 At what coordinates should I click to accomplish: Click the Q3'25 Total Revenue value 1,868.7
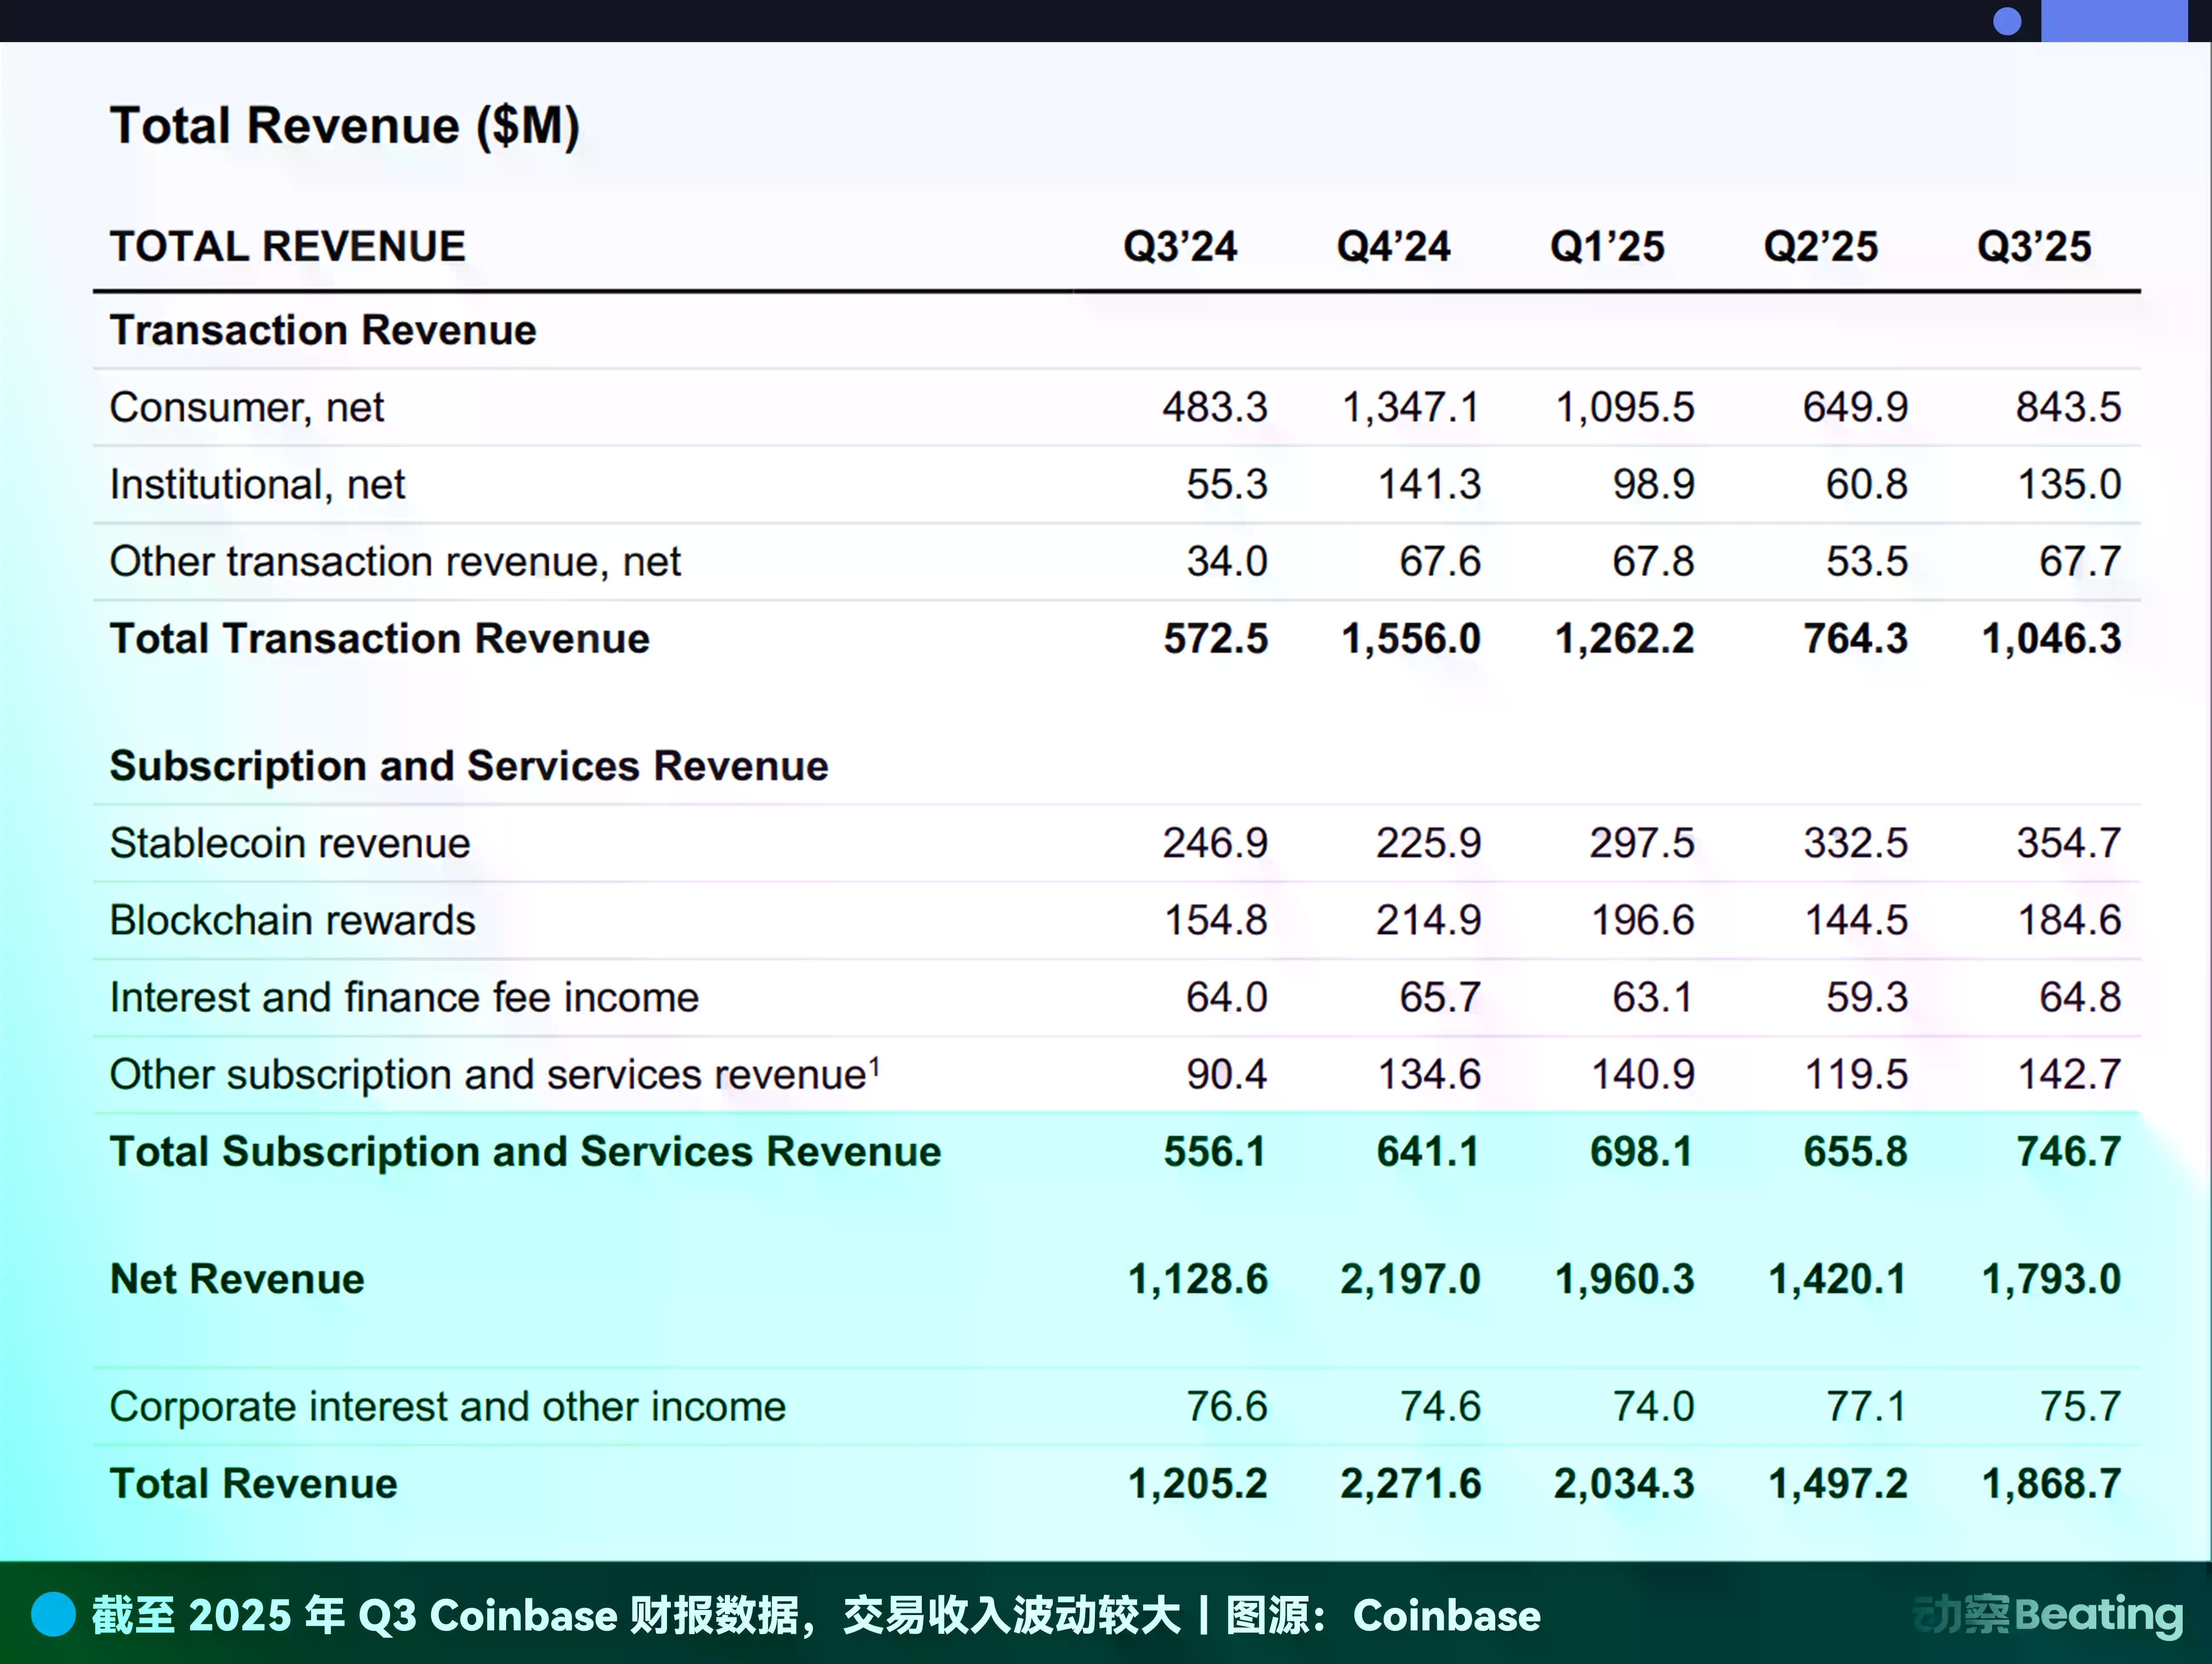2051,1483
